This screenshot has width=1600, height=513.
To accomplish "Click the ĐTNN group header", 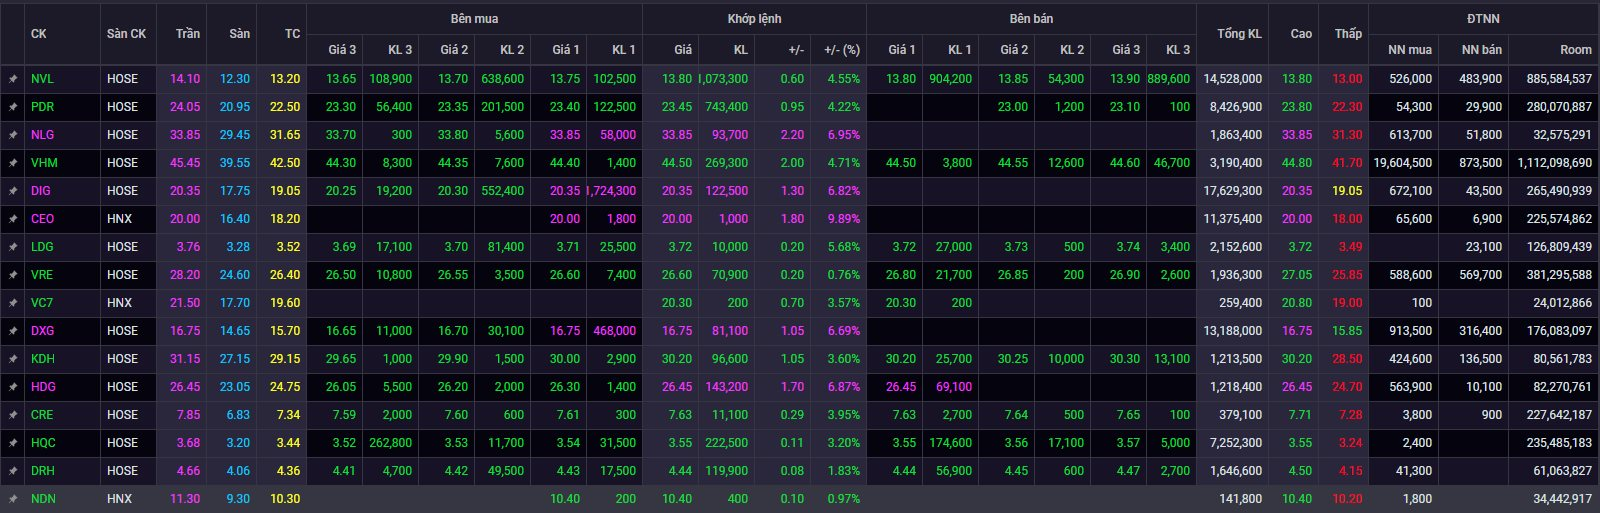I will tap(1483, 19).
